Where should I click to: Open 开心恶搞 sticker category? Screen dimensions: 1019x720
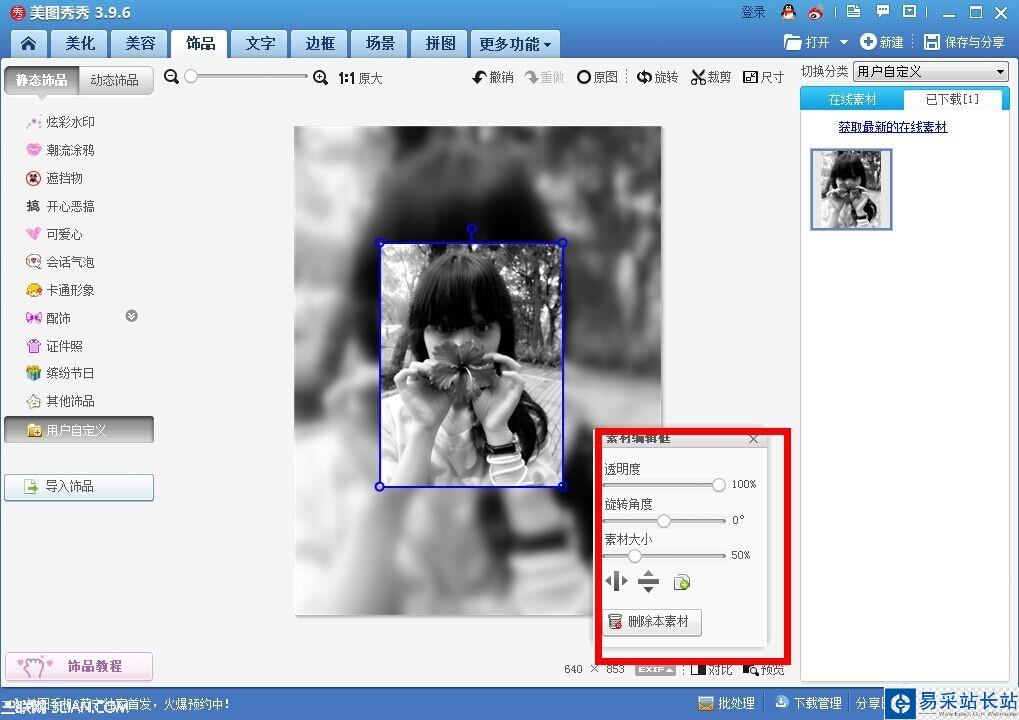(60, 206)
